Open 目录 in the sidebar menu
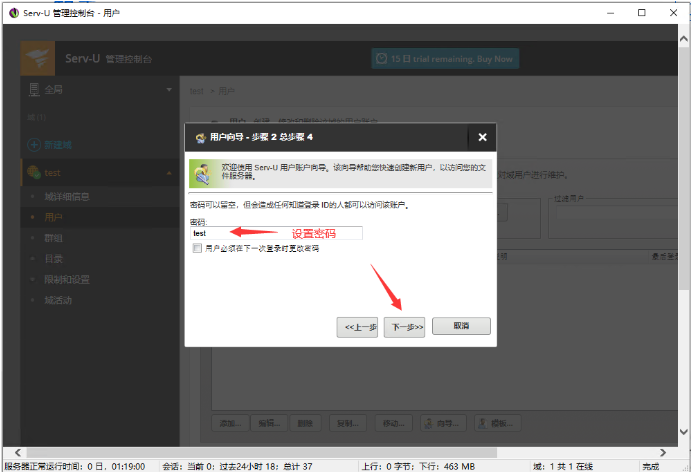Image resolution: width=699 pixels, height=472 pixels. point(53,259)
